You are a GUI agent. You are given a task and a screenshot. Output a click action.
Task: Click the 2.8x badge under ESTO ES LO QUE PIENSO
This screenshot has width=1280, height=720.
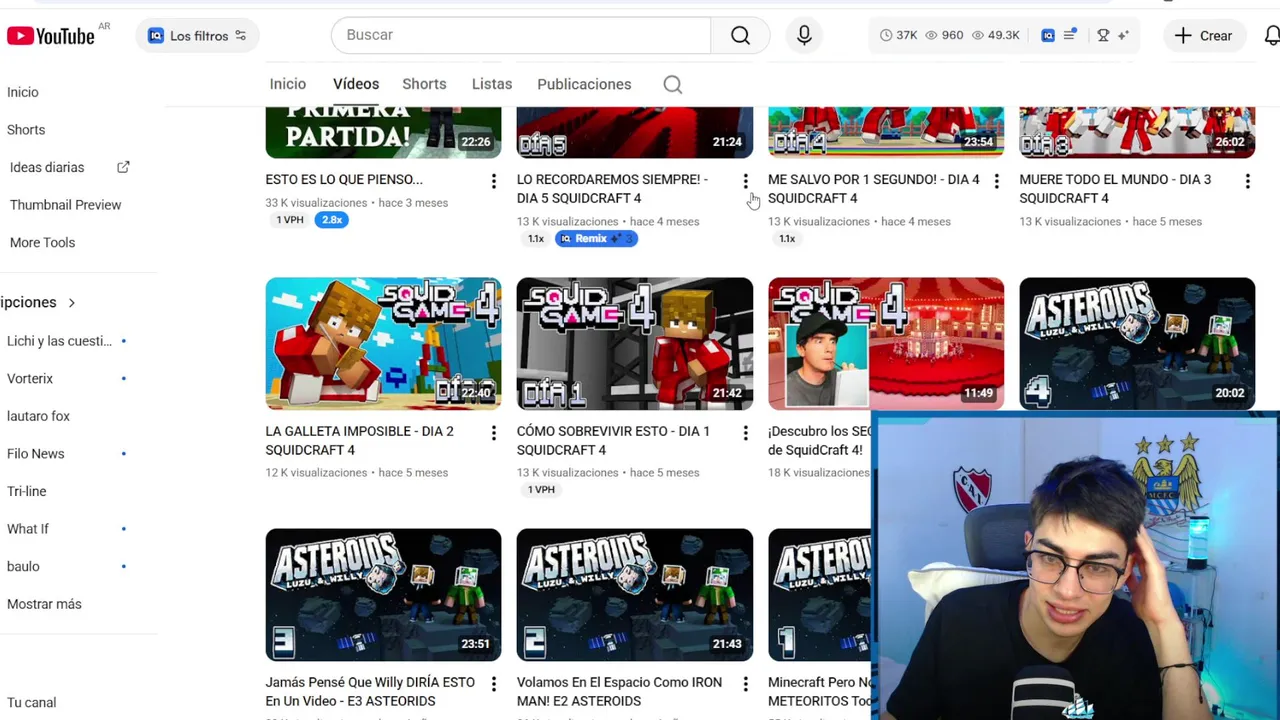point(332,220)
